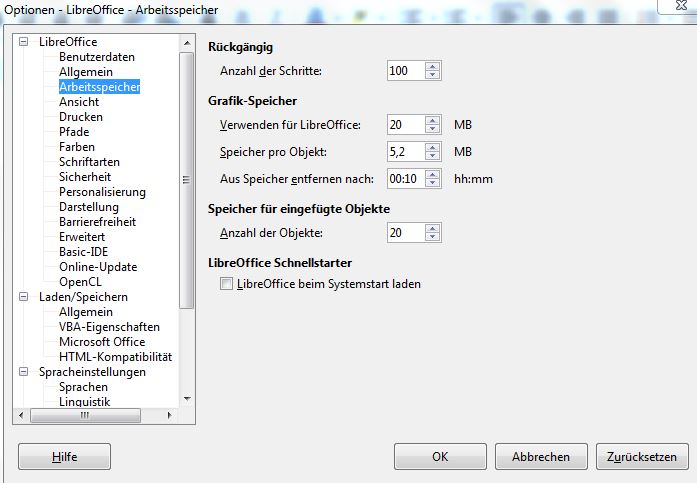Click the Anzahl der Objekte field
Image resolution: width=697 pixels, height=483 pixels.
406,233
